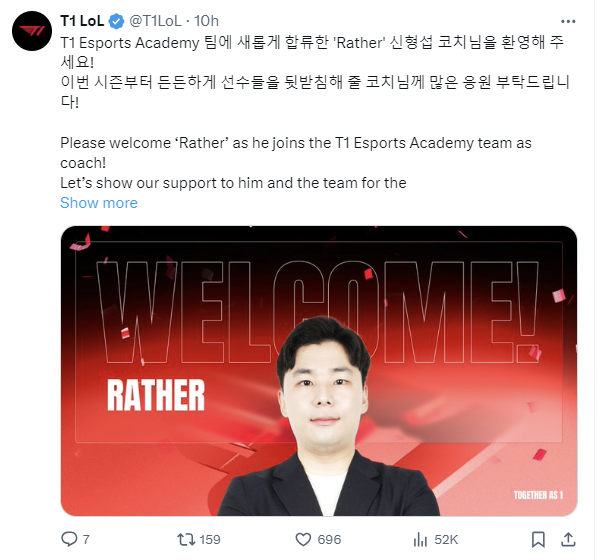604x560 pixels.
Task: Click the Korean tweet text body
Action: (315, 72)
